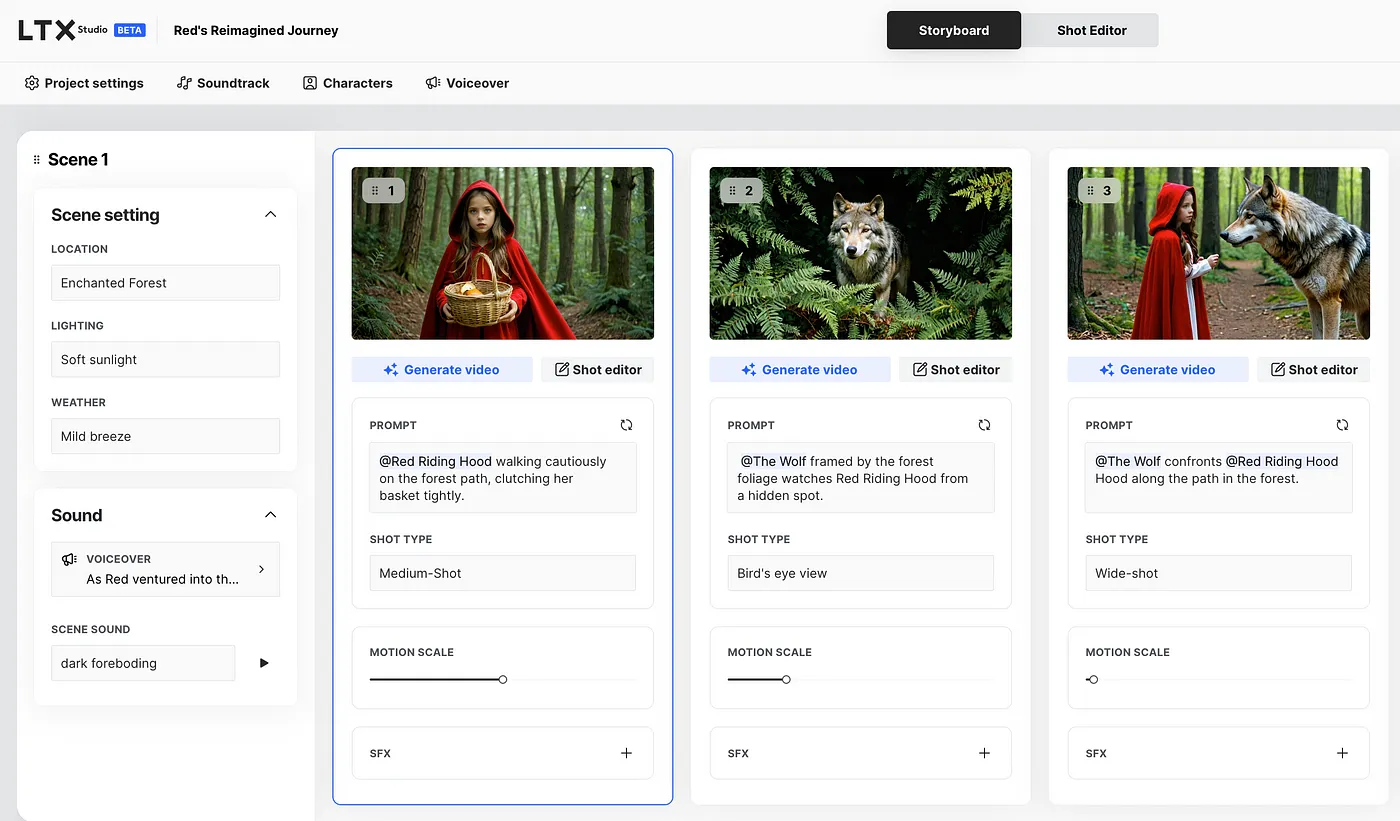Viewport: 1400px width, 821px height.
Task: Open the Soundtrack menu
Action: (223, 83)
